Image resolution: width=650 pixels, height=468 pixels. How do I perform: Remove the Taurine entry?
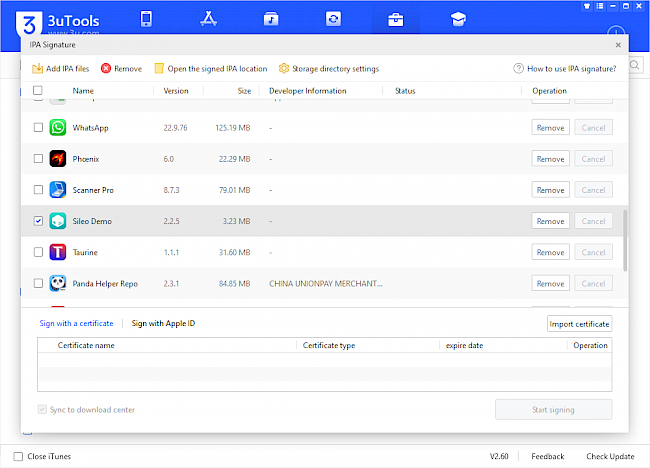tap(551, 252)
